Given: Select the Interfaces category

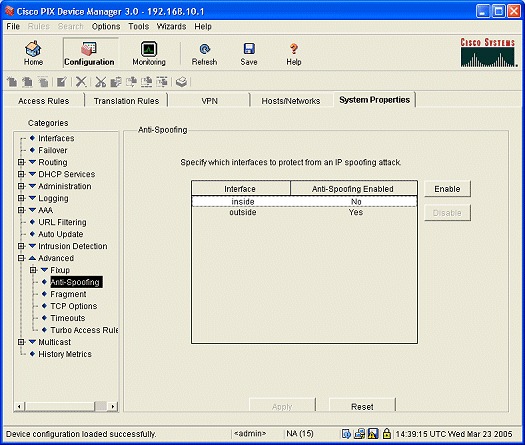Looking at the screenshot, I should coord(56,138).
